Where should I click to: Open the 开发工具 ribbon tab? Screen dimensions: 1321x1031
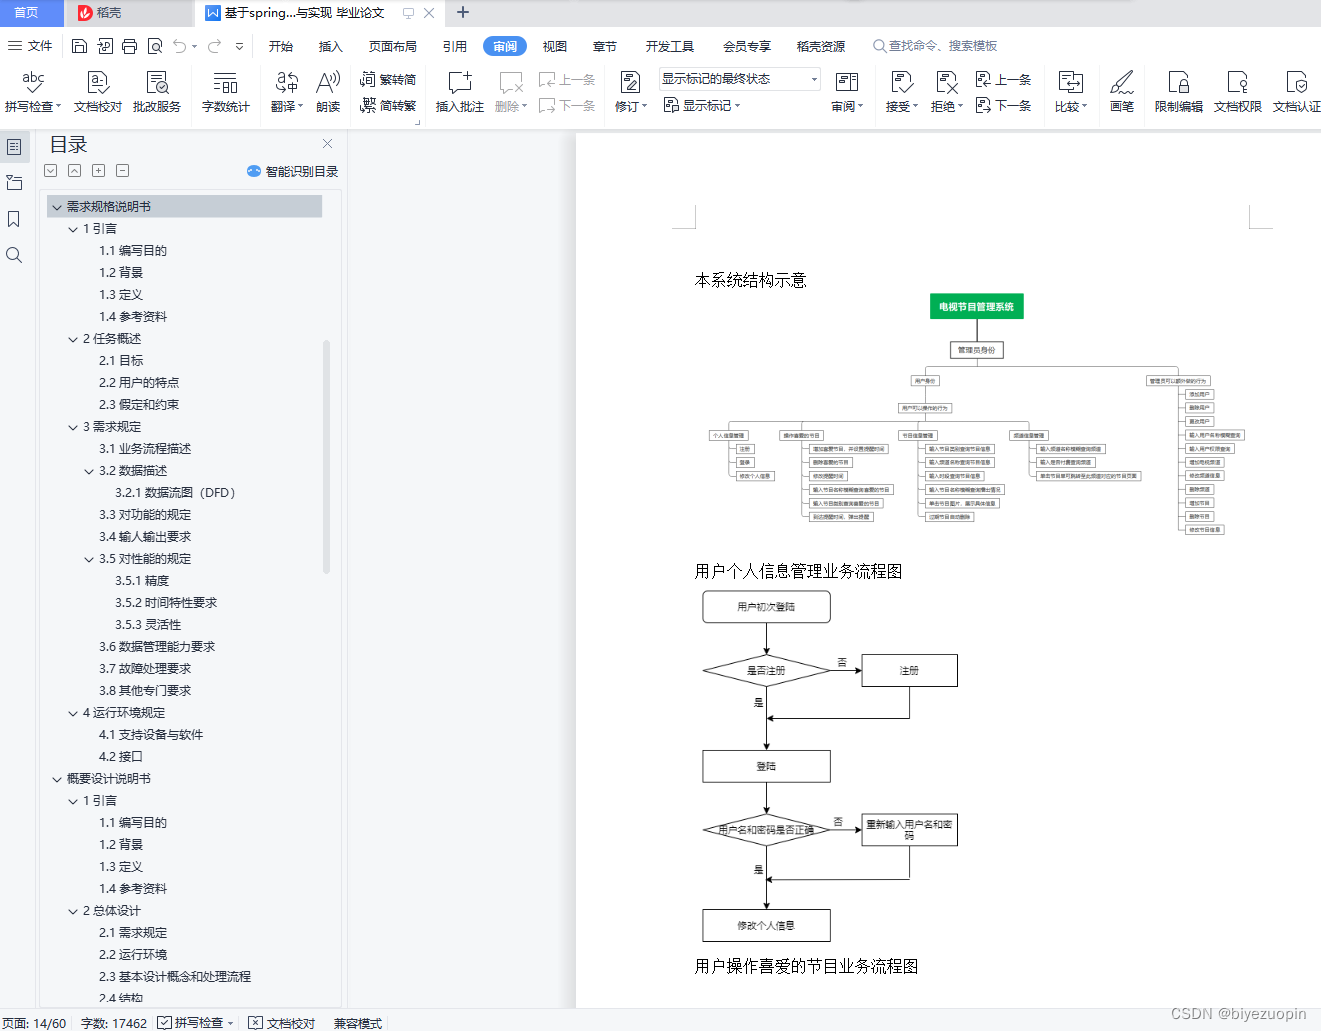670,46
